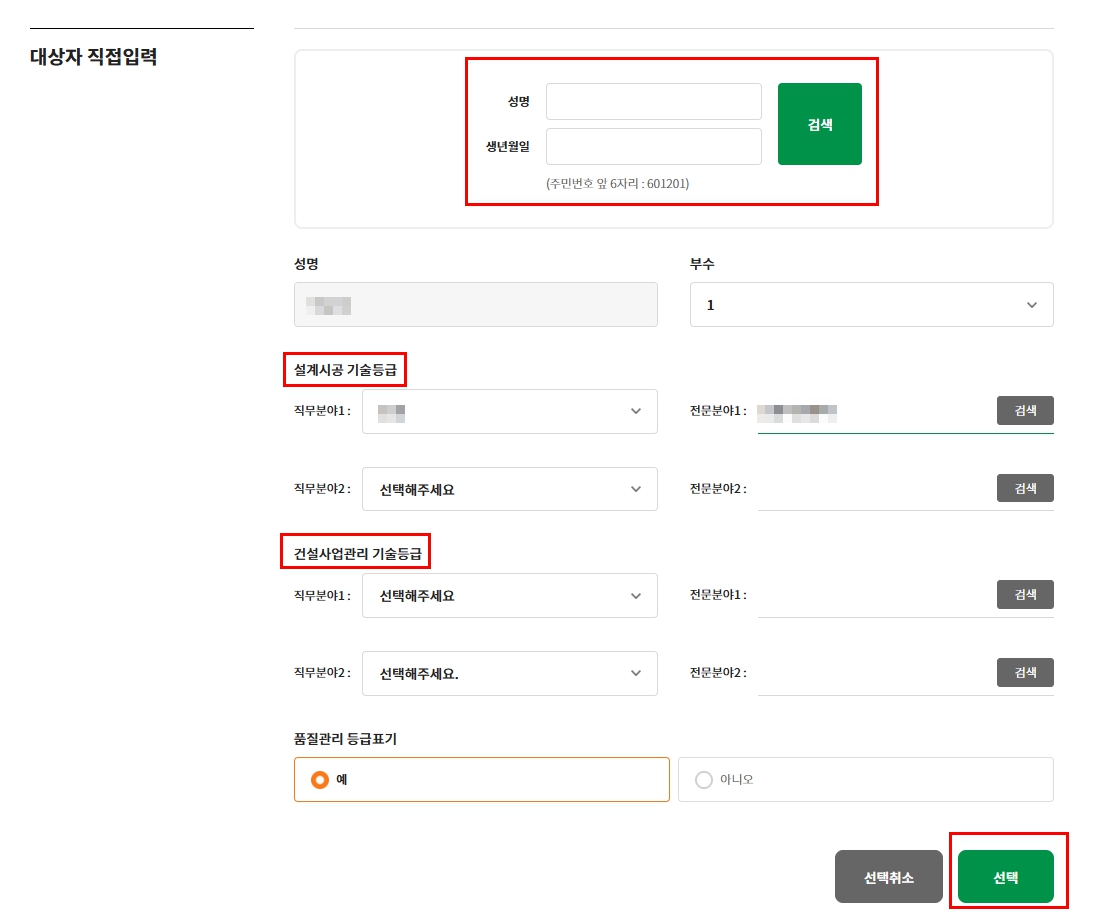Image resolution: width=1096 pixels, height=923 pixels.
Task: Open the 건설사업관리 직무분야1 dropdown
Action: click(x=509, y=595)
